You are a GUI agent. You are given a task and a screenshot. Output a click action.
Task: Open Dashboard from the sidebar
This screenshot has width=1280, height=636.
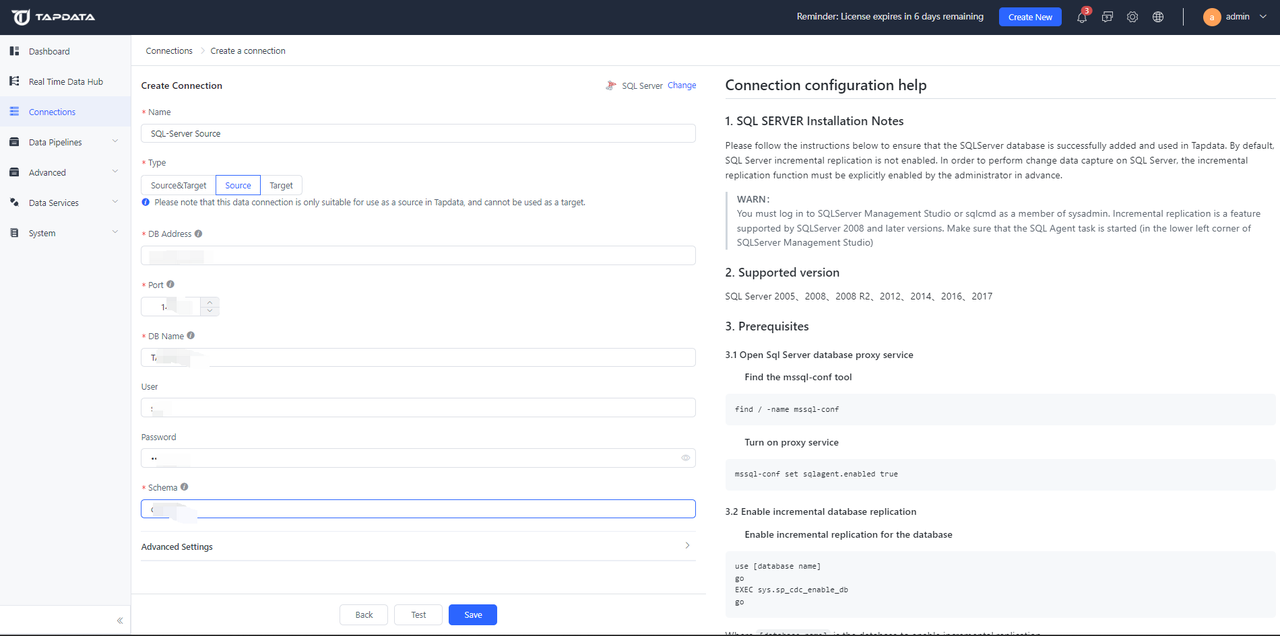coord(65,51)
